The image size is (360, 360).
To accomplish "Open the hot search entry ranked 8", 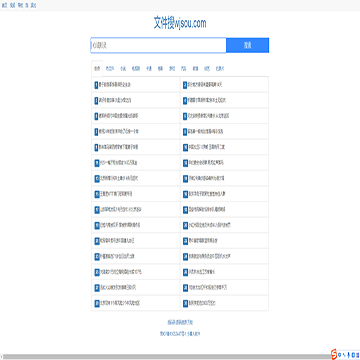I will pos(205,132).
